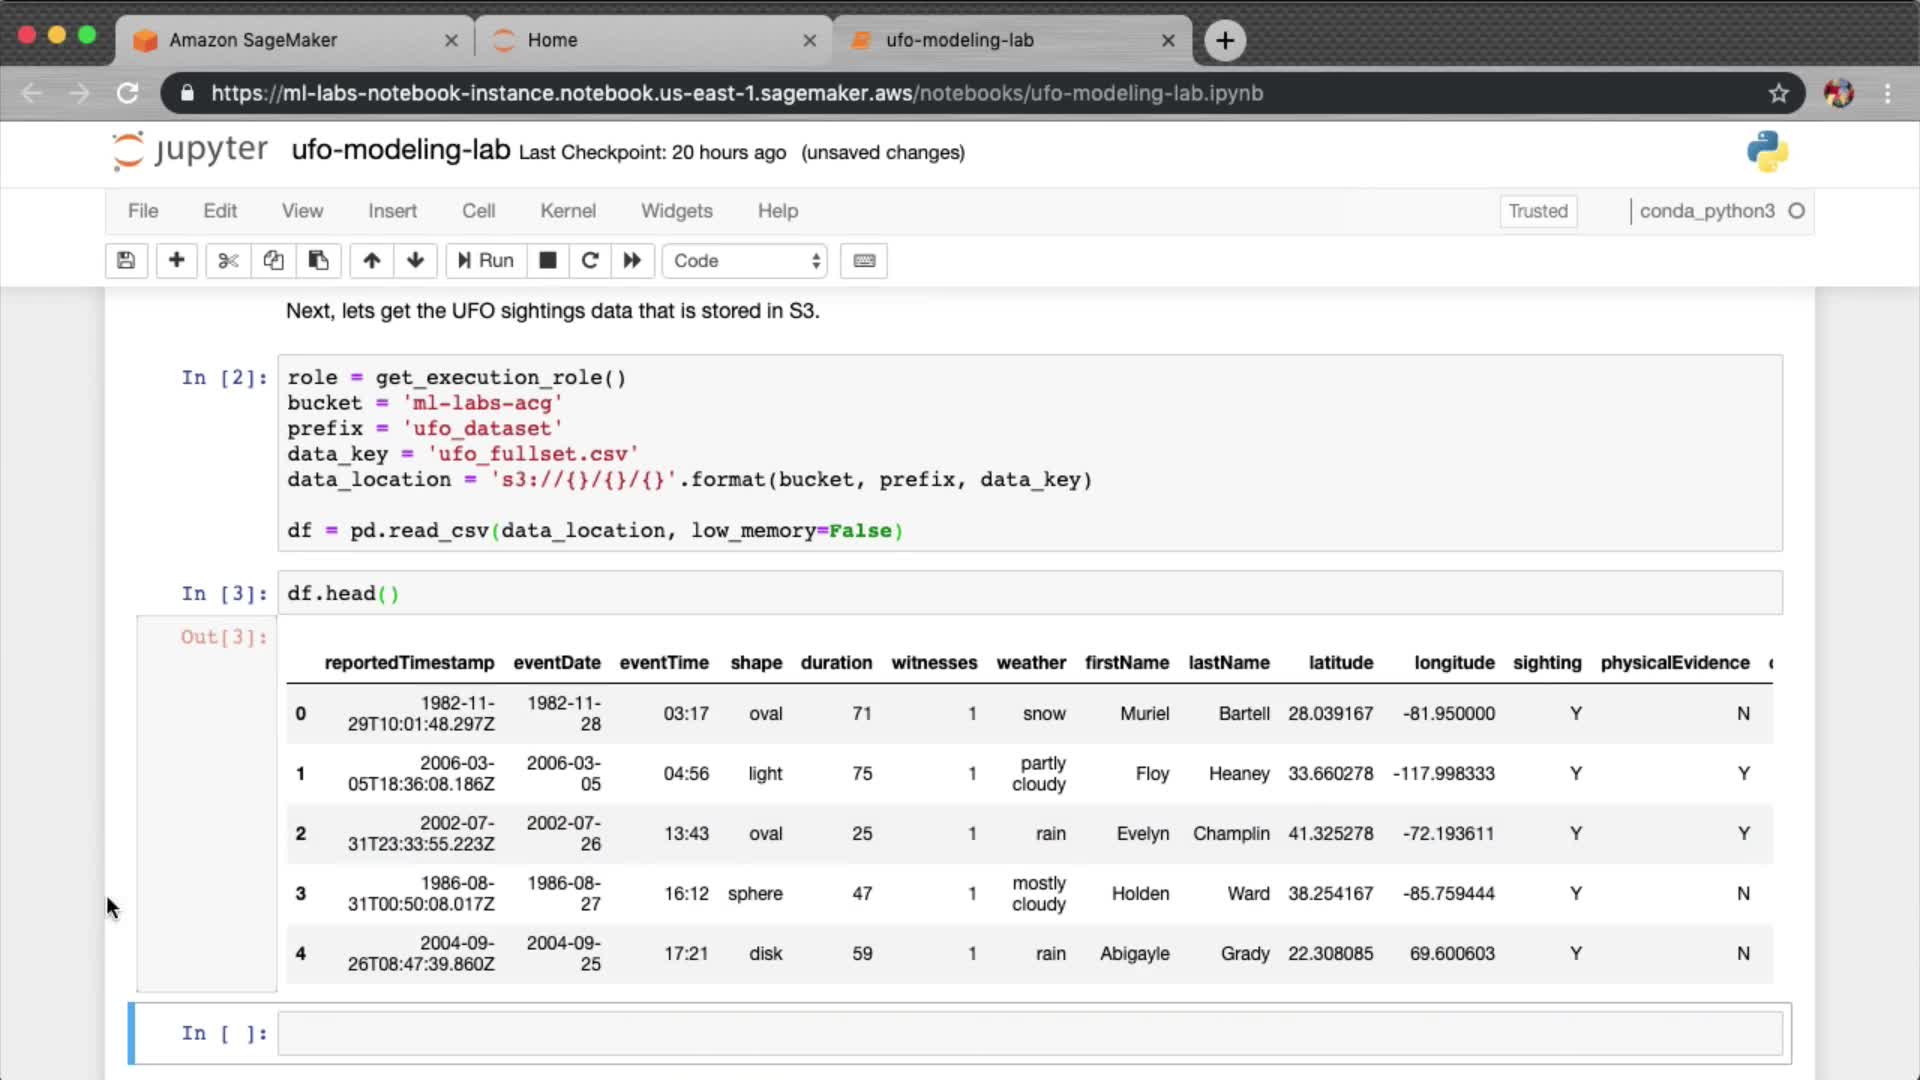1920x1080 pixels.
Task: Open the Cell menu
Action: click(478, 211)
